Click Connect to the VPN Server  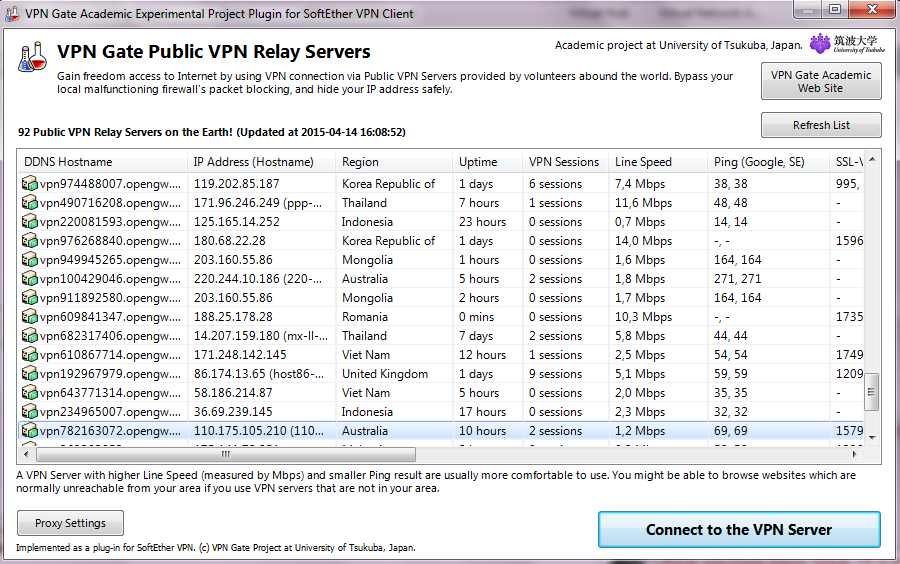(x=739, y=530)
